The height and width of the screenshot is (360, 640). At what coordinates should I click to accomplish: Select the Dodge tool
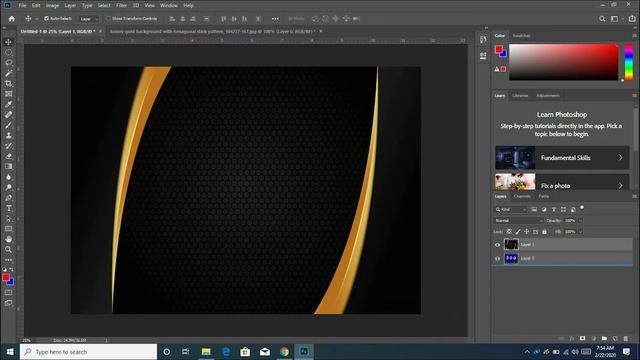9,187
